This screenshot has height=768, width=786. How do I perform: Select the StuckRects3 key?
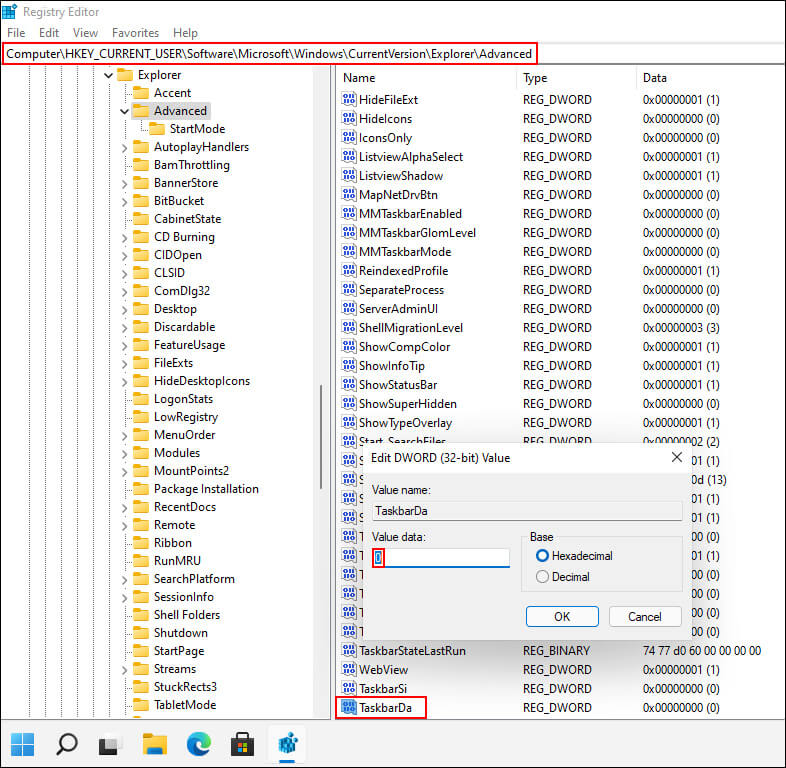tap(185, 686)
